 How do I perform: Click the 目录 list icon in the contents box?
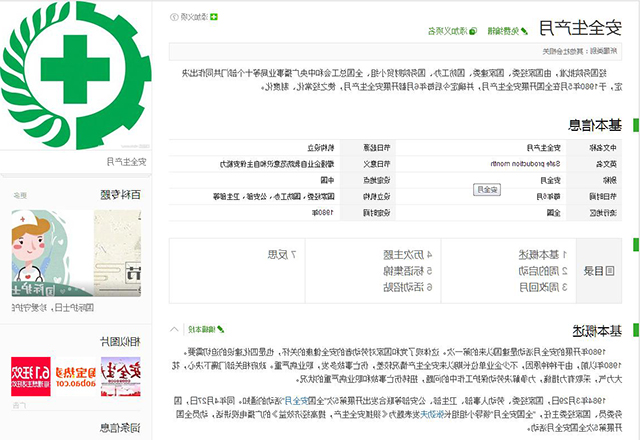coord(609,271)
